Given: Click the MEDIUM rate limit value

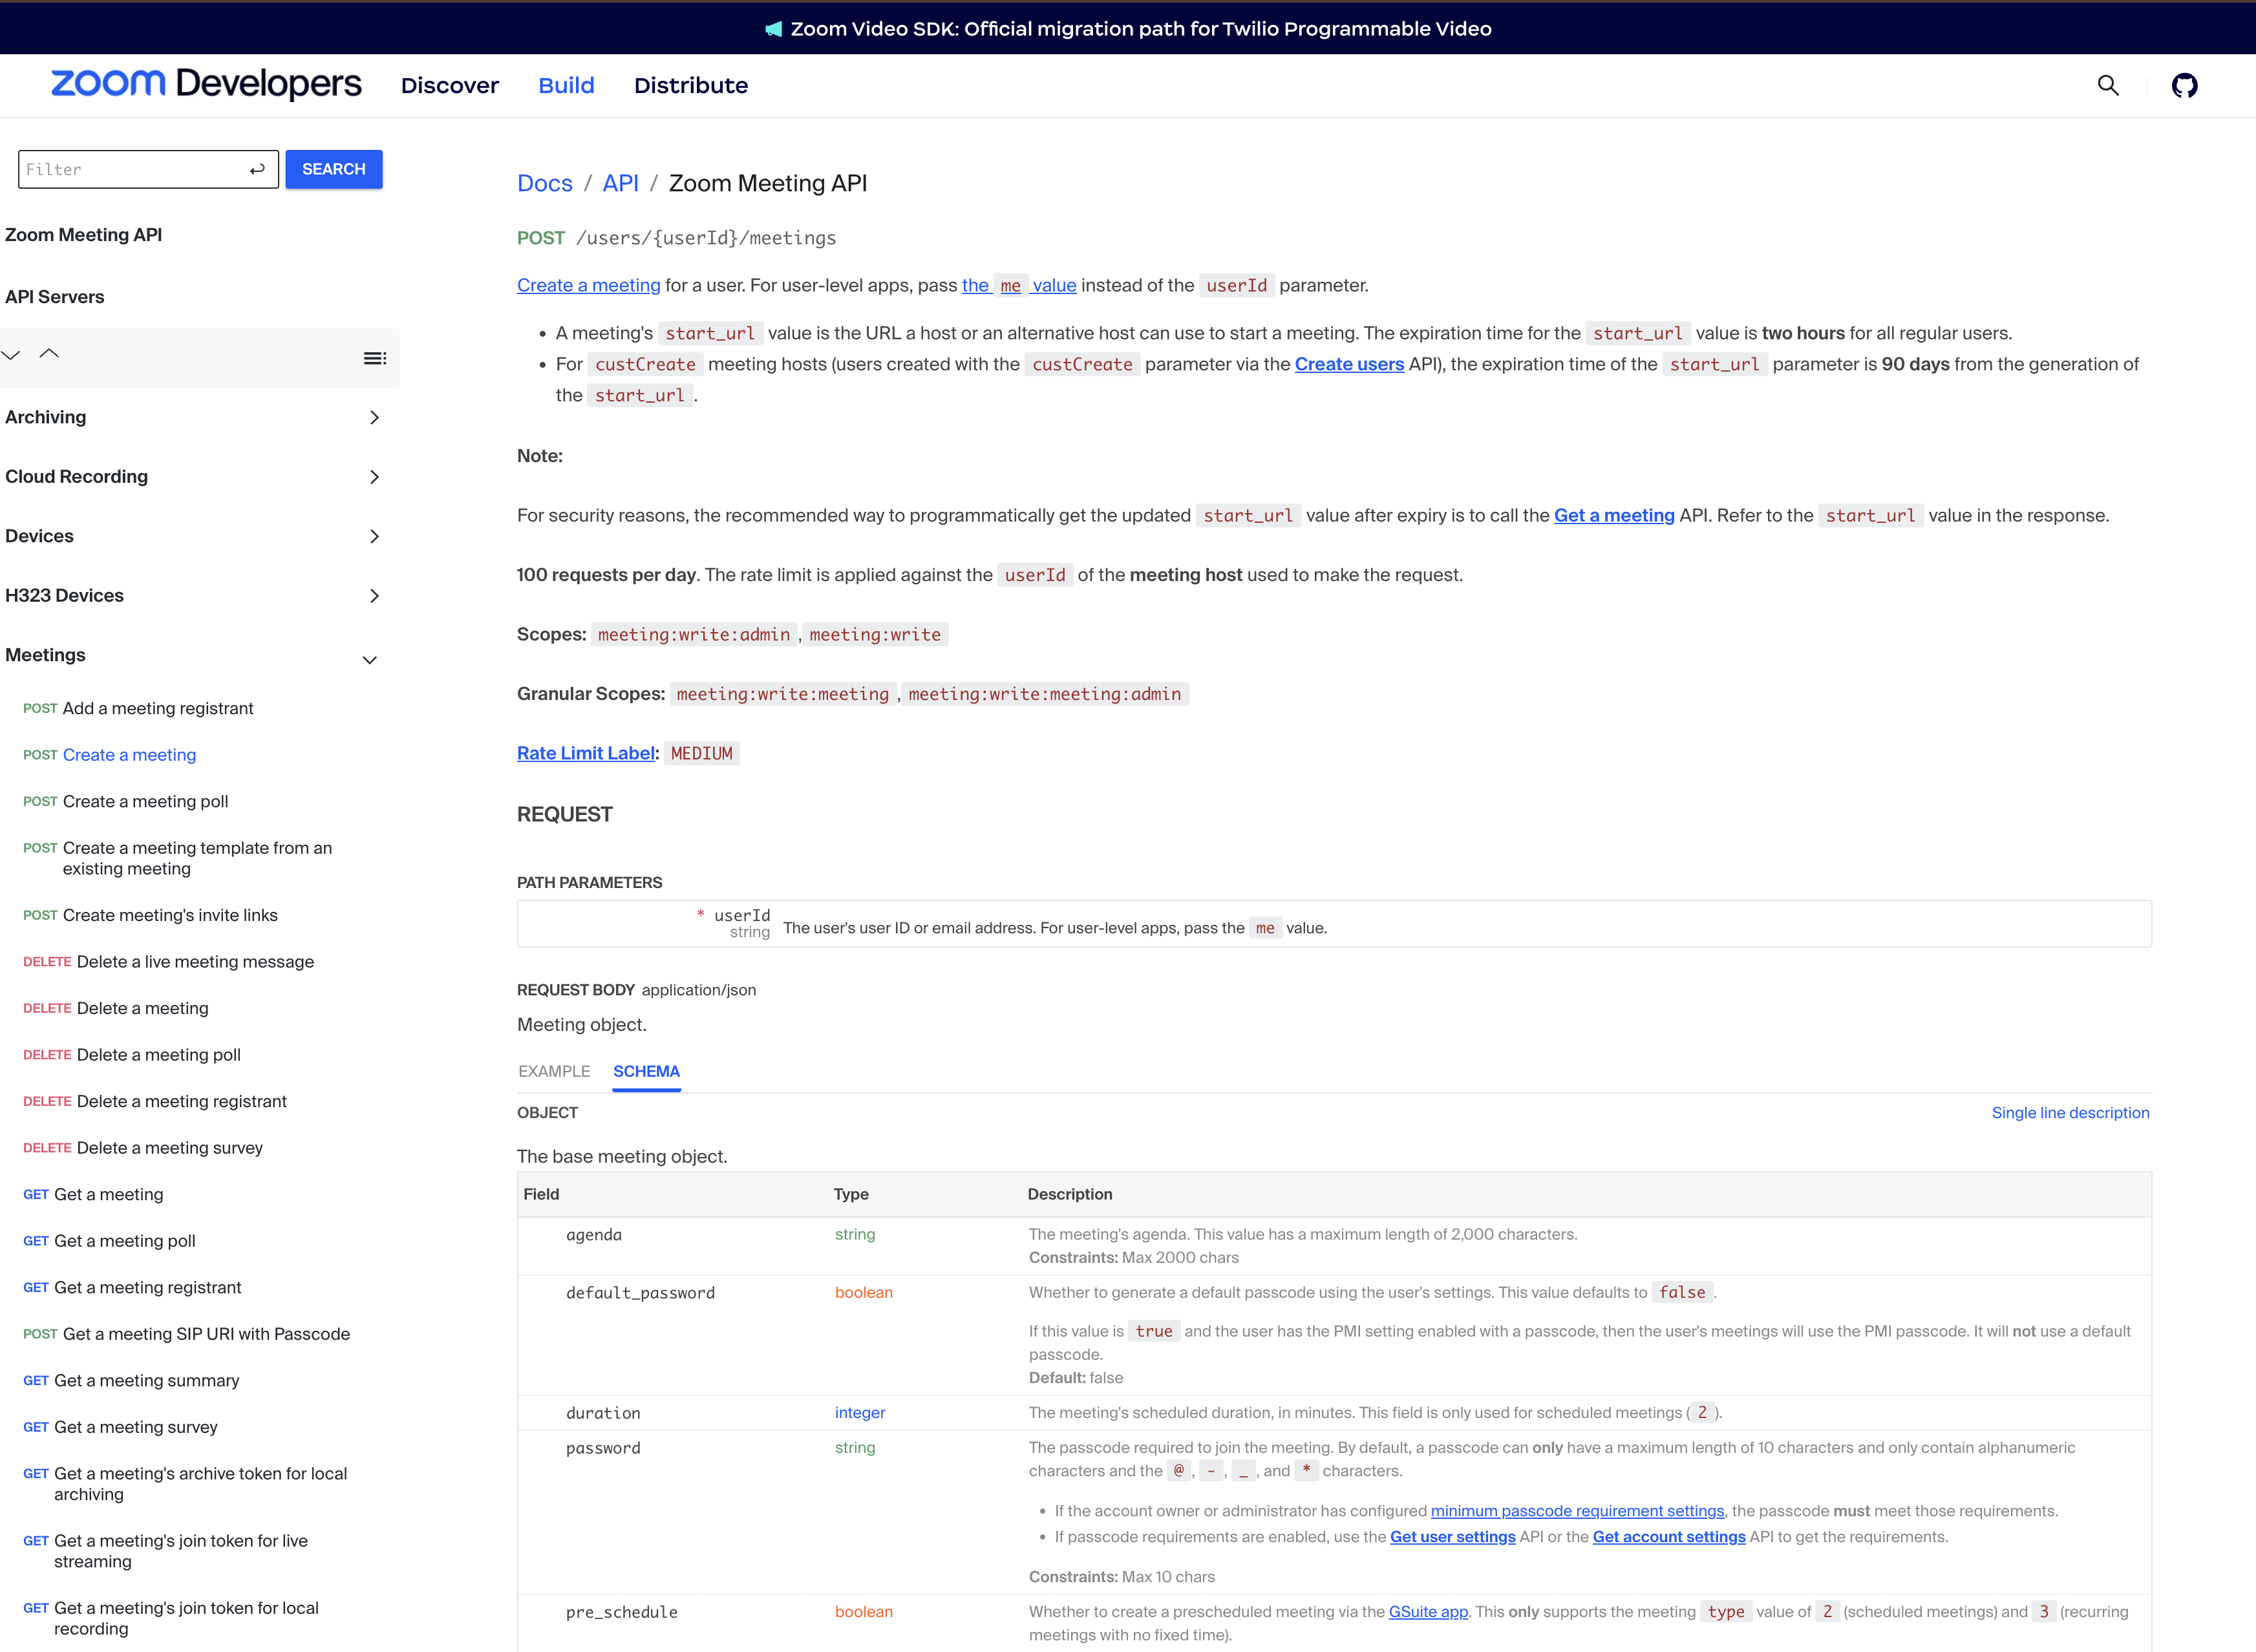Looking at the screenshot, I should pos(702,753).
